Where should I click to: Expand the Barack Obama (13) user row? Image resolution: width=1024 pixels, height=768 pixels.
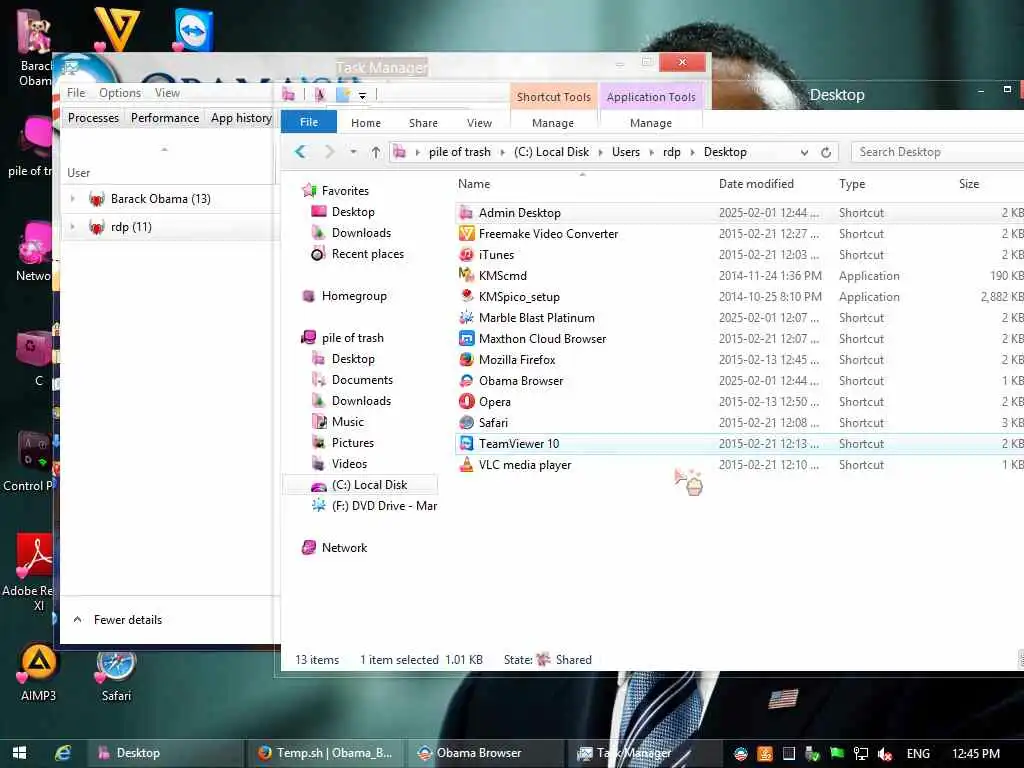[x=72, y=199]
